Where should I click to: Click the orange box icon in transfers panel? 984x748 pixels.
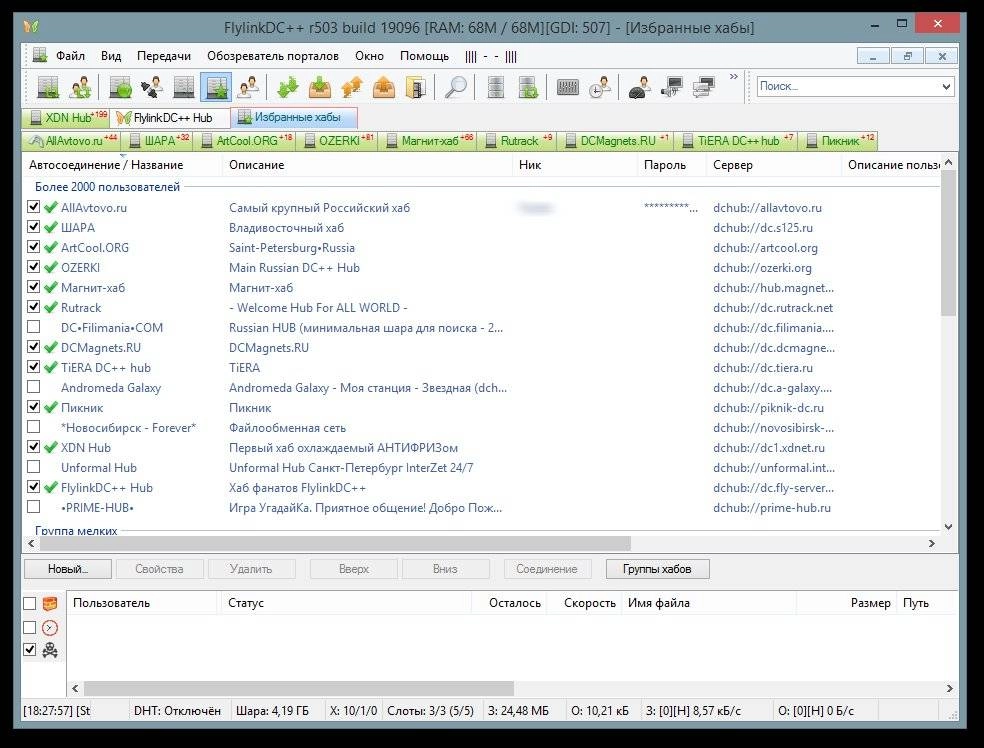pyautogui.click(x=50, y=604)
